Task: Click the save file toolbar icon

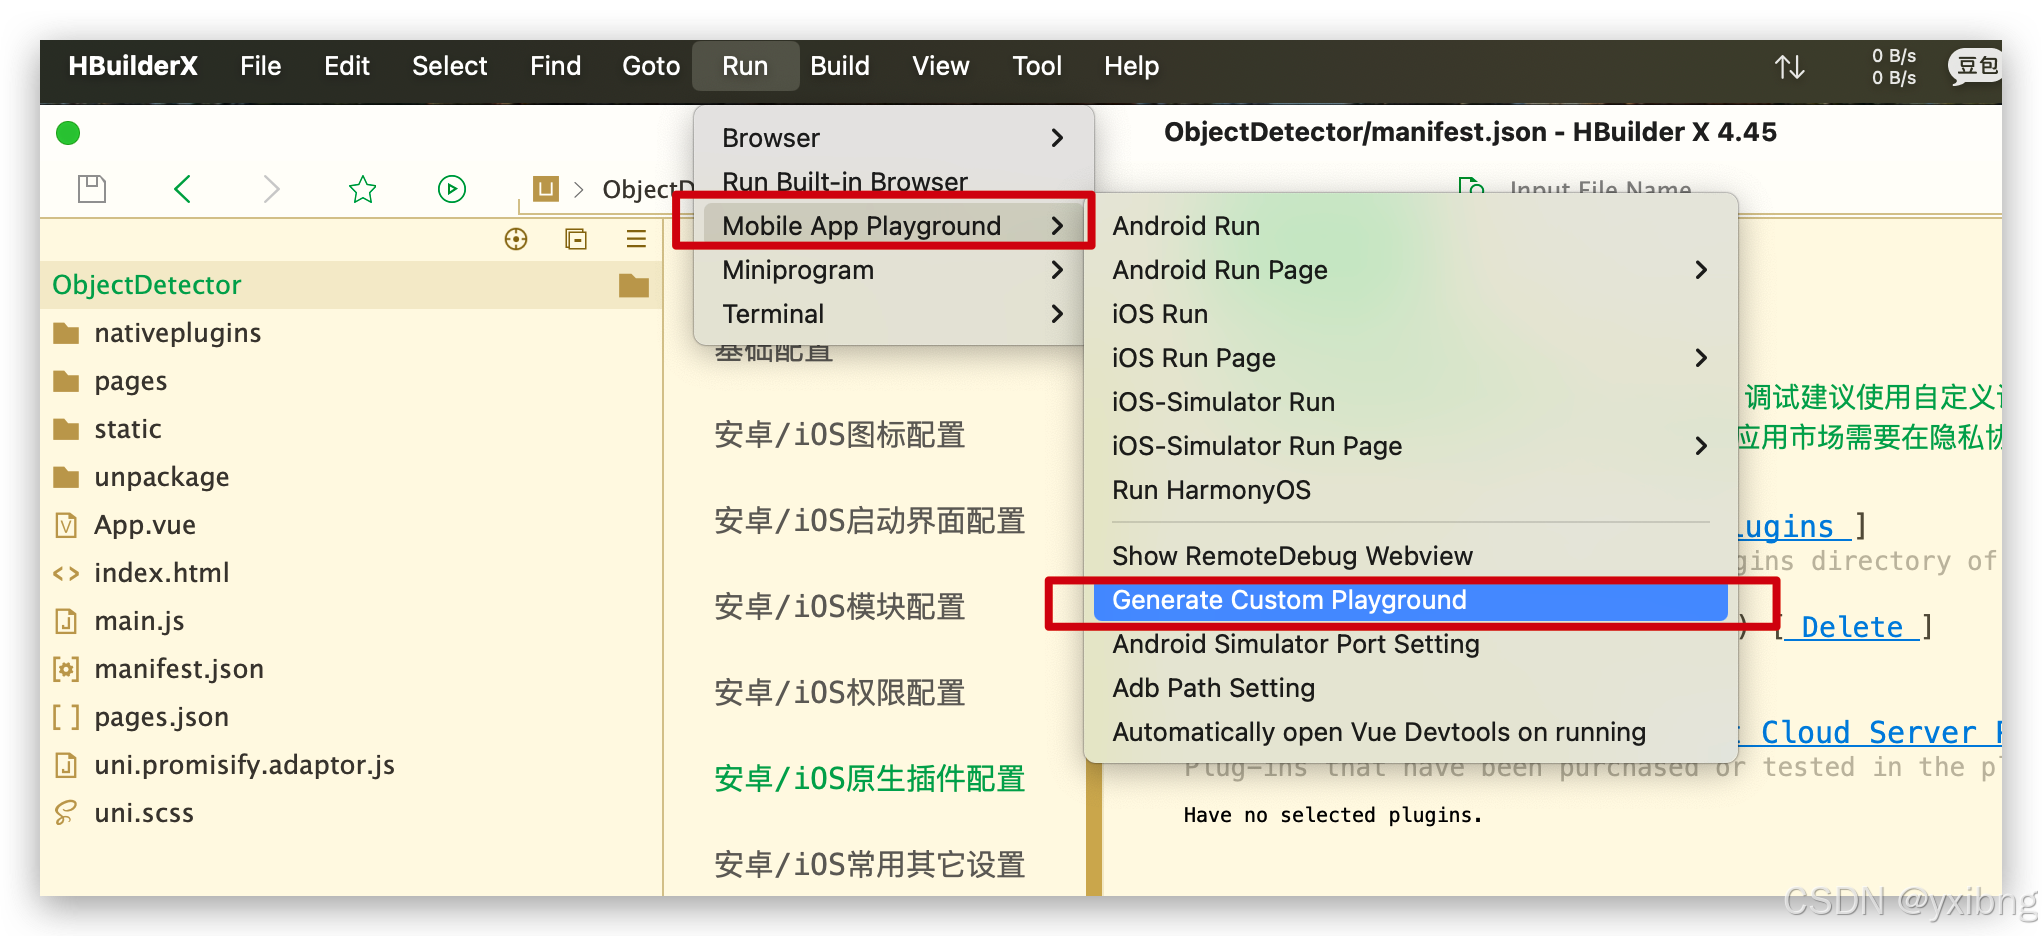Action: [92, 189]
